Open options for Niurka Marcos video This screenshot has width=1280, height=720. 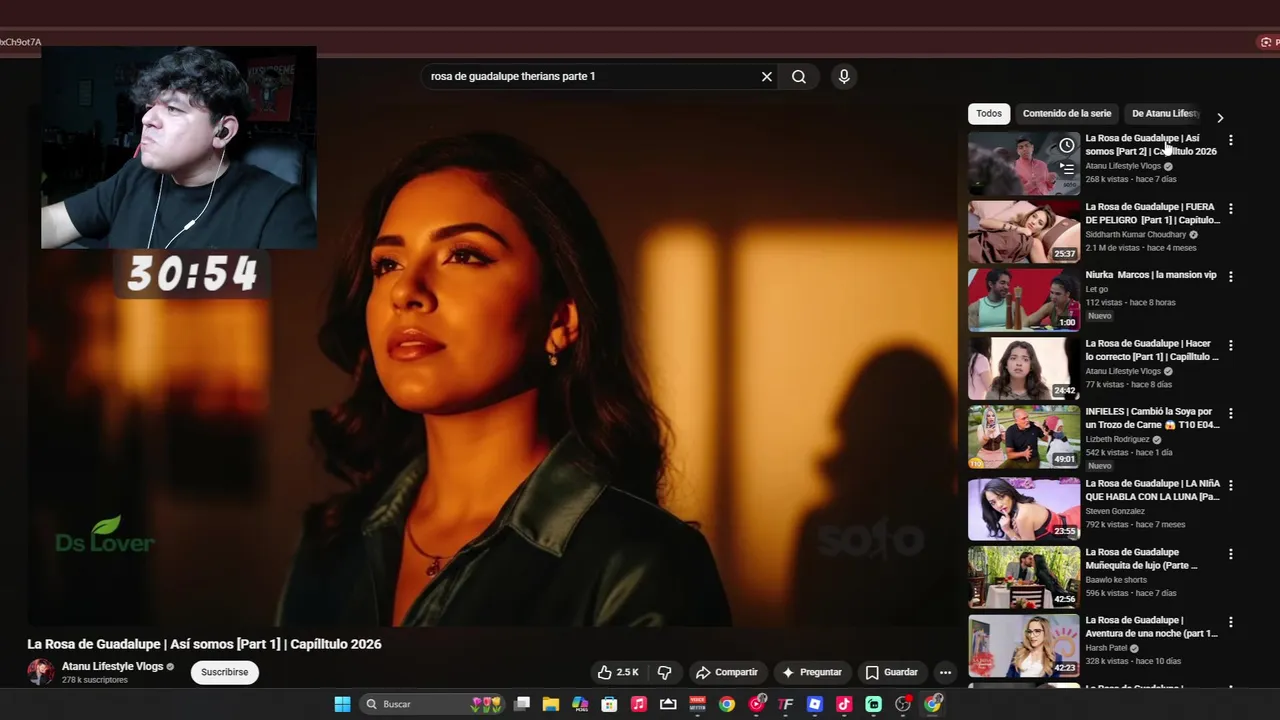(1231, 277)
